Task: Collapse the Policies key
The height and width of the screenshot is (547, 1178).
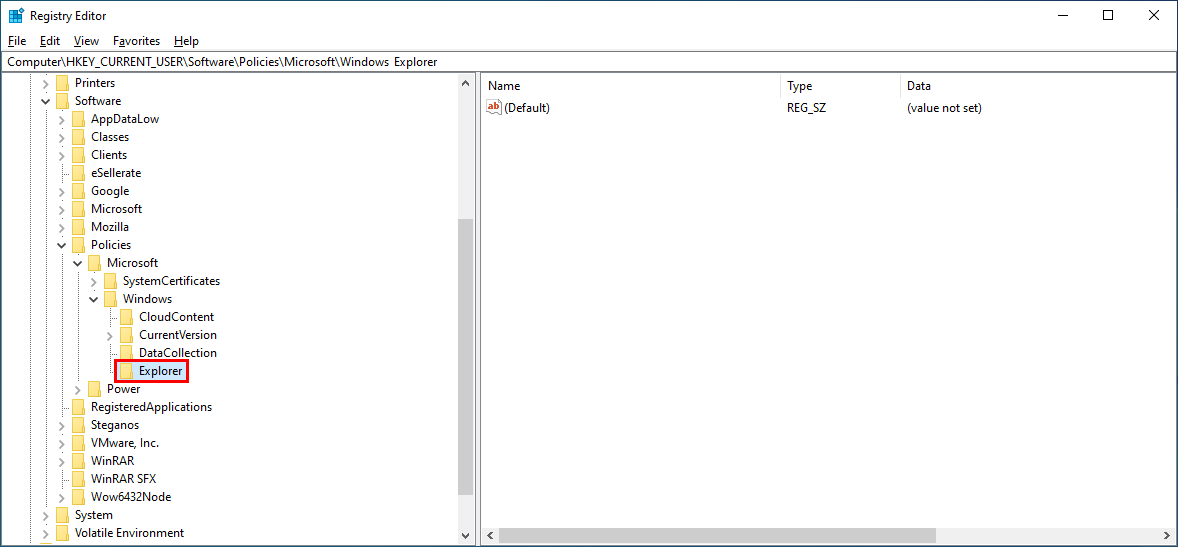Action: pos(62,245)
